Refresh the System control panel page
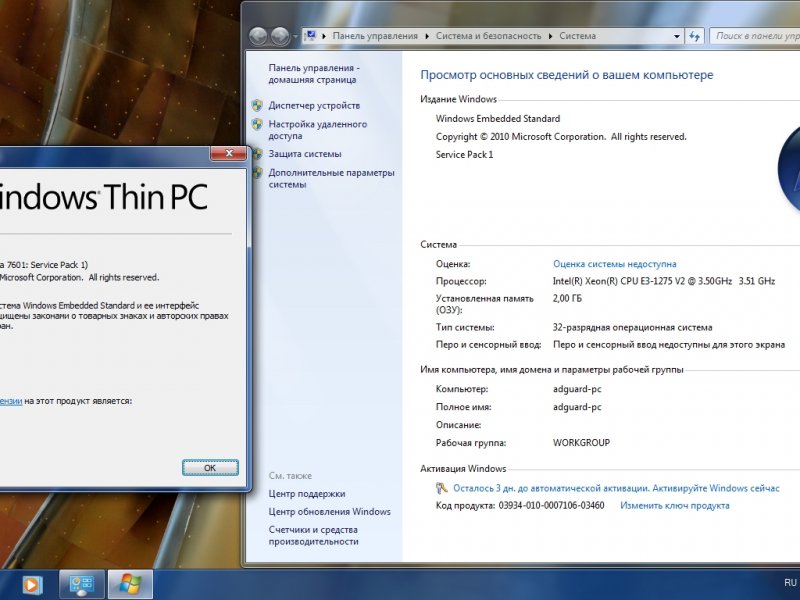The image size is (800, 600). click(694, 36)
